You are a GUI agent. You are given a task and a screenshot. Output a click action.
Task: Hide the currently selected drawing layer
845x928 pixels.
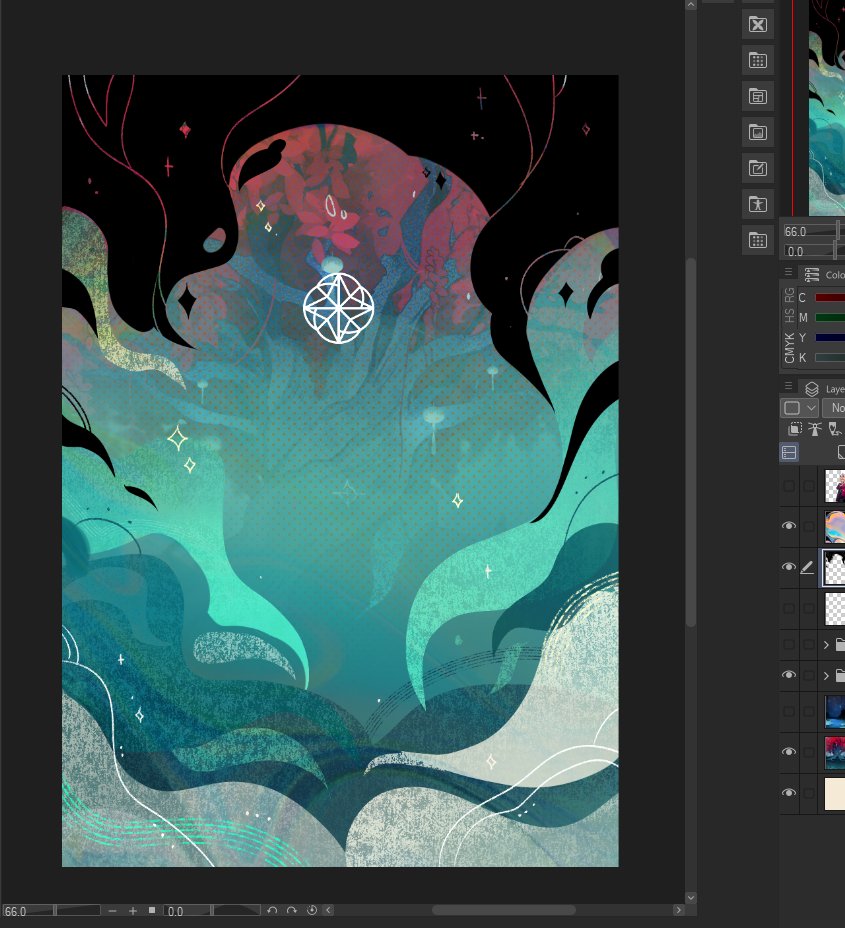pyautogui.click(x=789, y=566)
